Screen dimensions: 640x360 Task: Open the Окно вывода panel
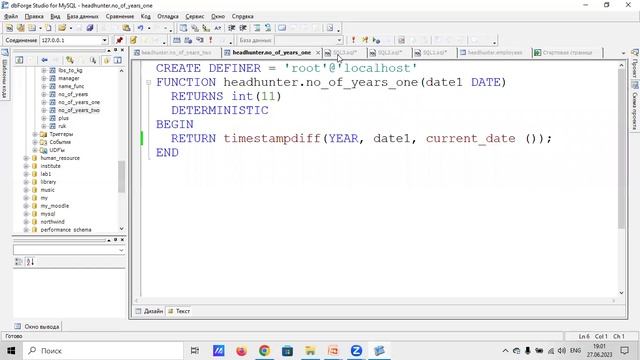[37, 327]
